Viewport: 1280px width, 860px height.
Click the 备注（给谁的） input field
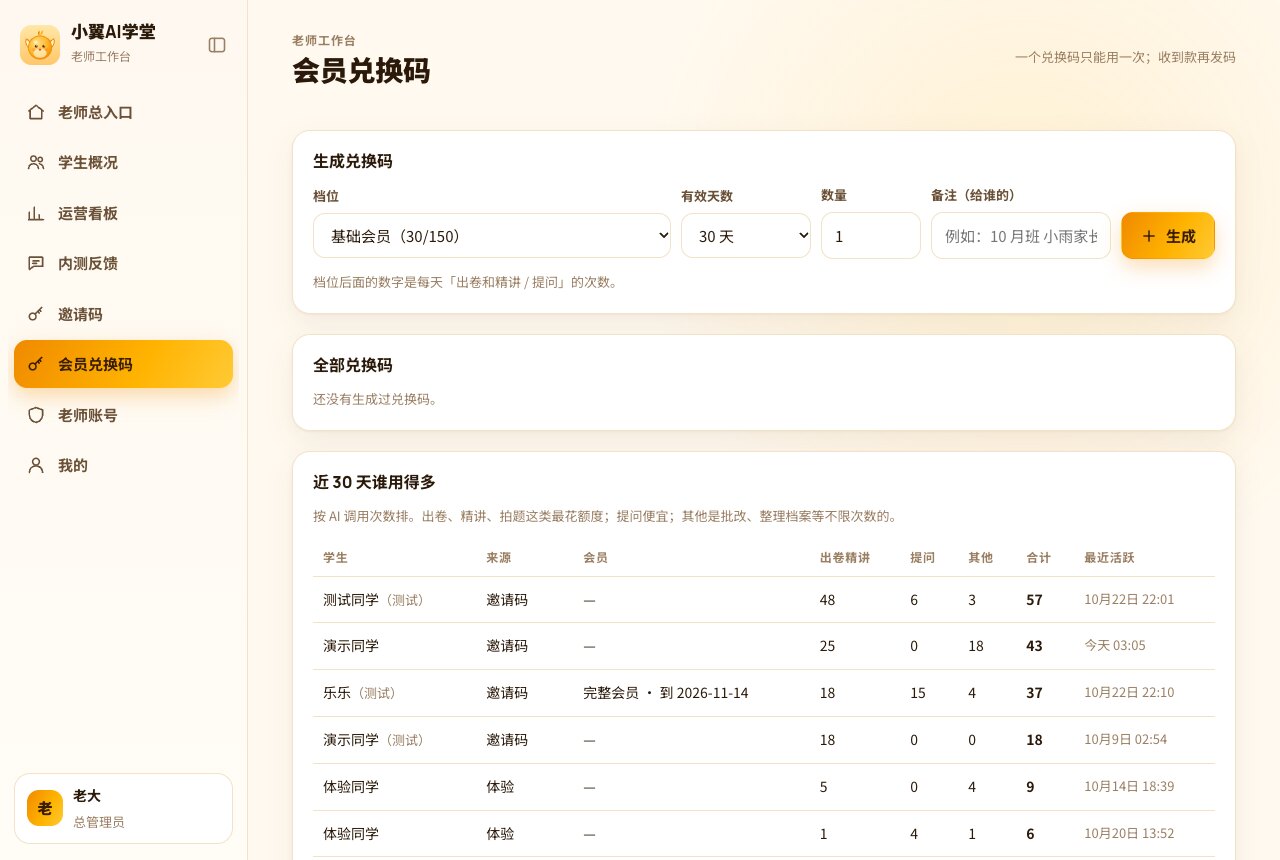coord(1021,236)
